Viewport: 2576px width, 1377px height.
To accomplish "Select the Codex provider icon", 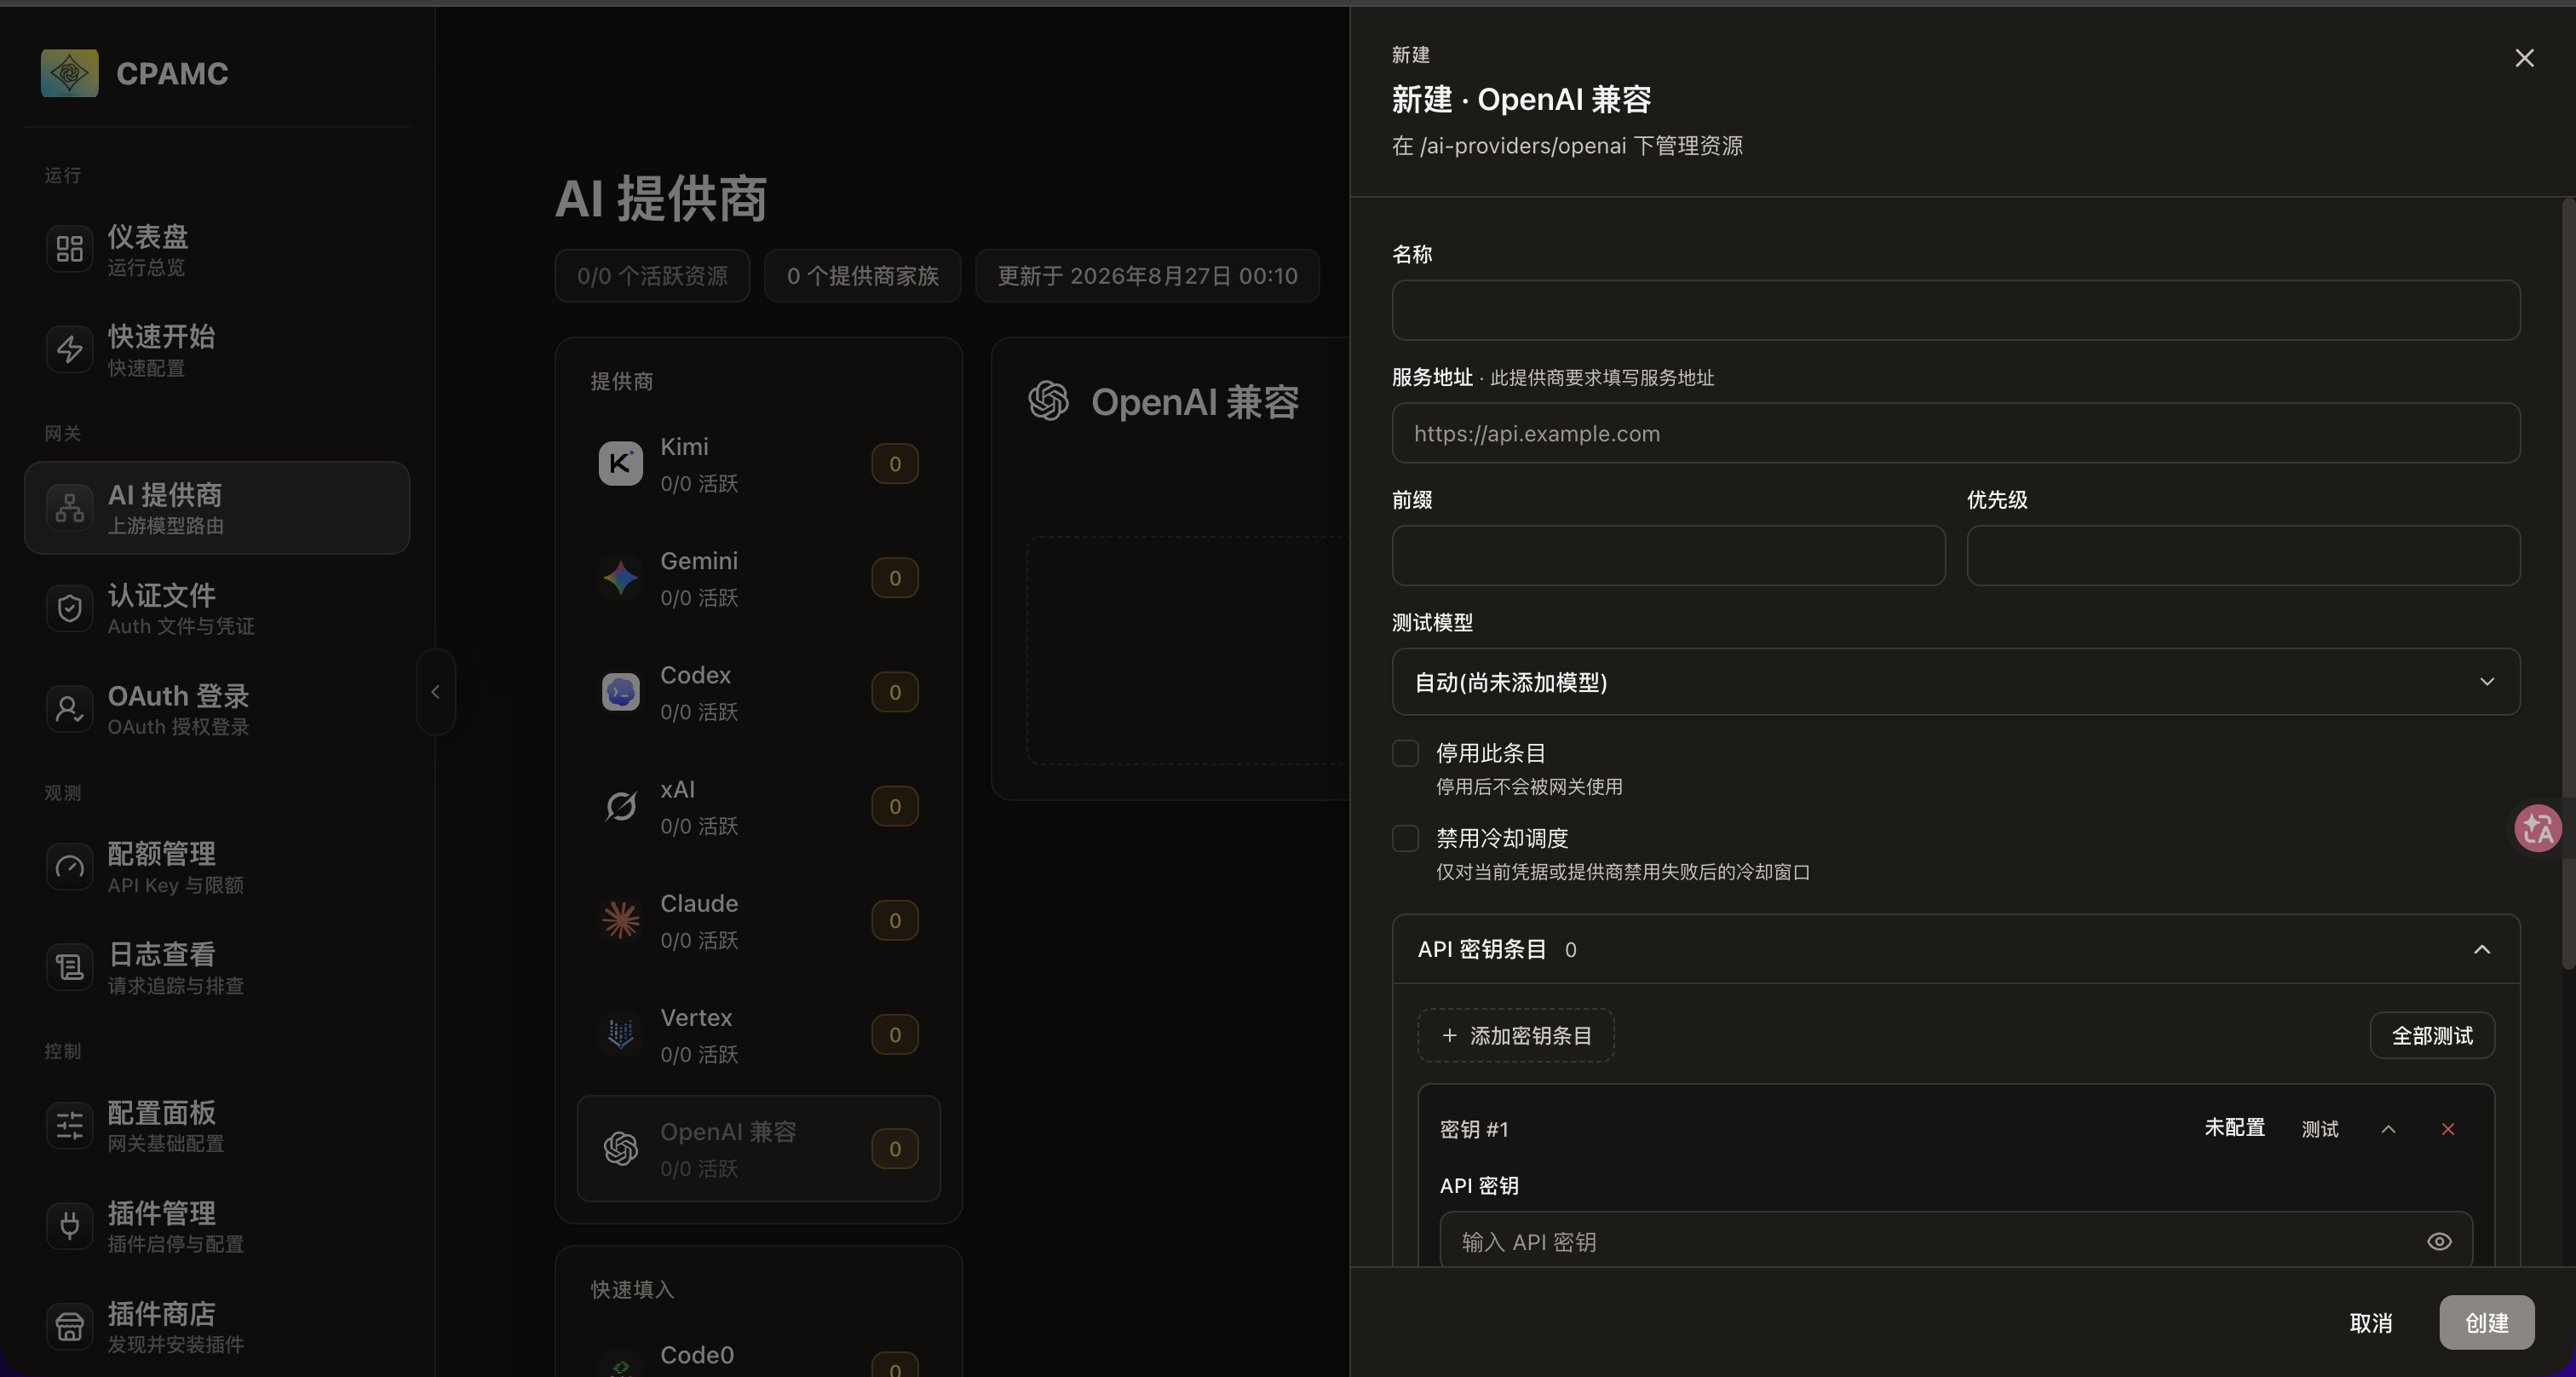I will [x=620, y=691].
